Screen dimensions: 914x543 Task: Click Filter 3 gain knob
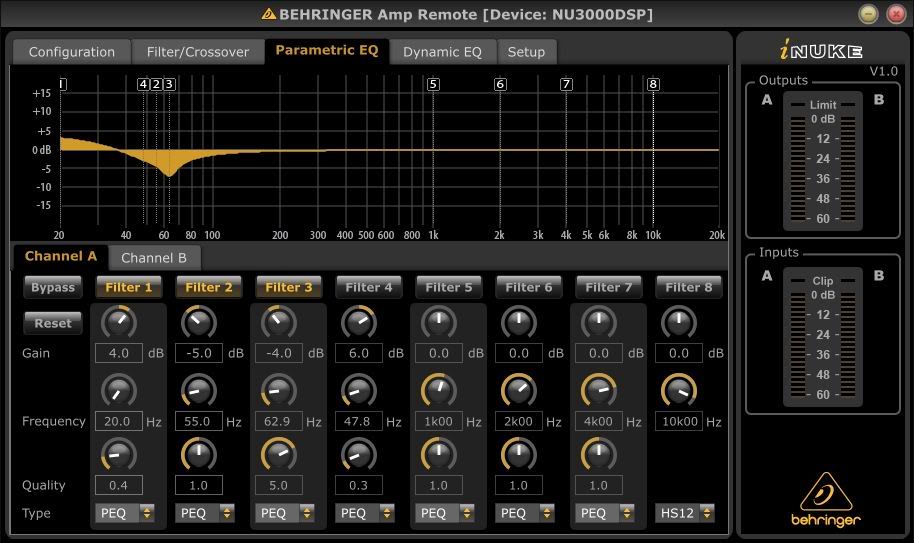(279, 322)
